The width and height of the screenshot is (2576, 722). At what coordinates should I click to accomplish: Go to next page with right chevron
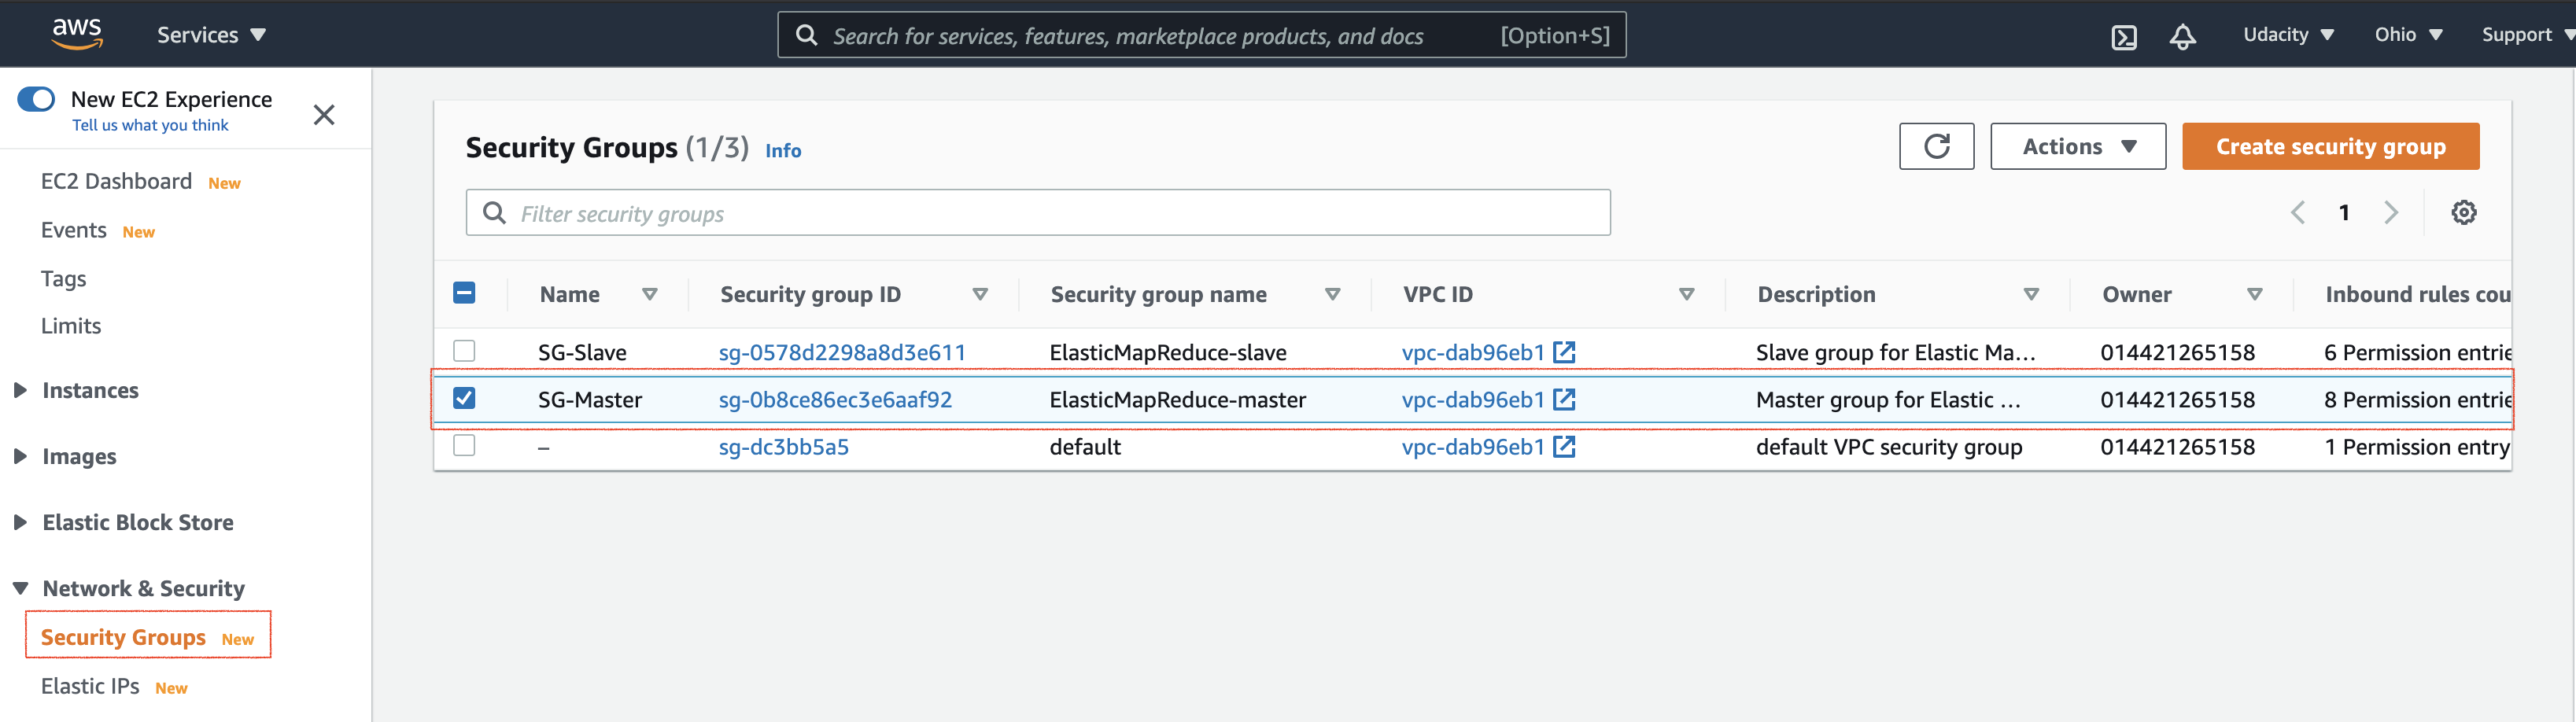[2392, 212]
